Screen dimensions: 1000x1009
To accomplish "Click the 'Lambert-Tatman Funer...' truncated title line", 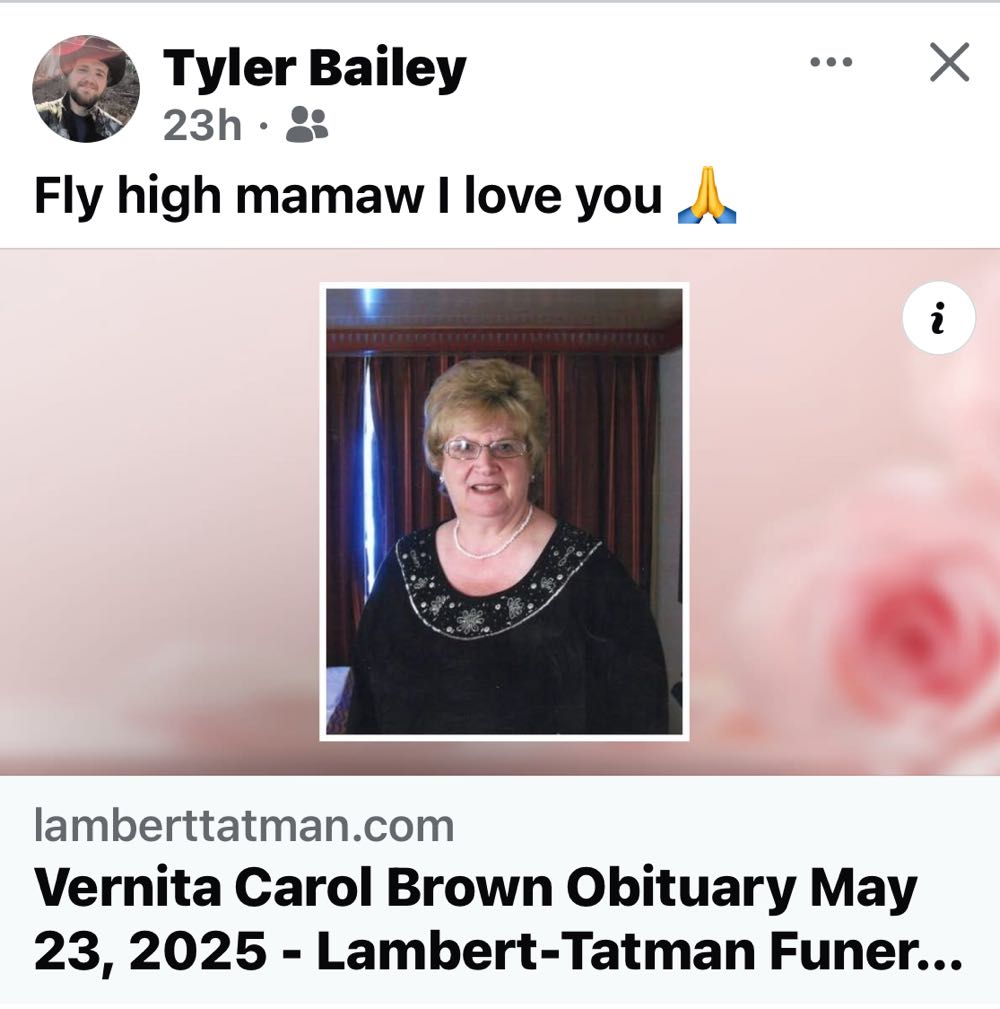I will (640, 951).
